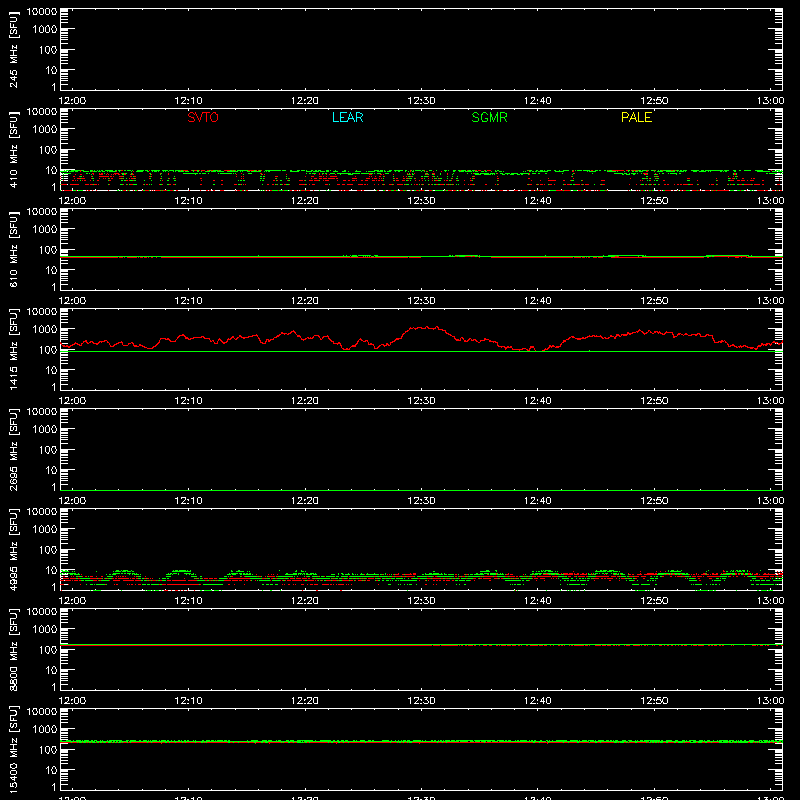800x800 pixels.
Task: Select the 610 MHz [SFU] axis title
Action: pyautogui.click(x=13, y=249)
